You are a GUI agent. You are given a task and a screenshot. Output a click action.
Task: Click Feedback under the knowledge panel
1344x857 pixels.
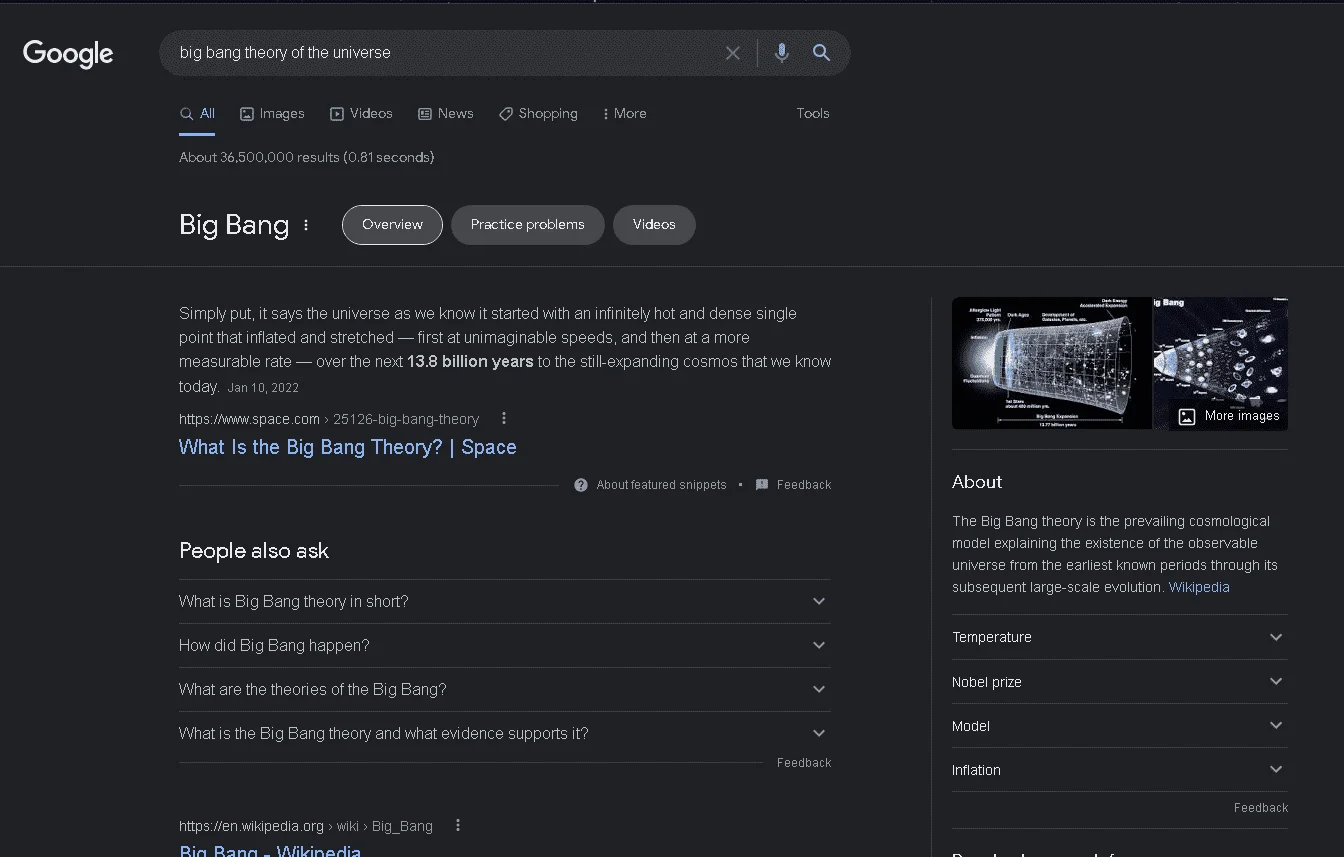(x=1261, y=808)
